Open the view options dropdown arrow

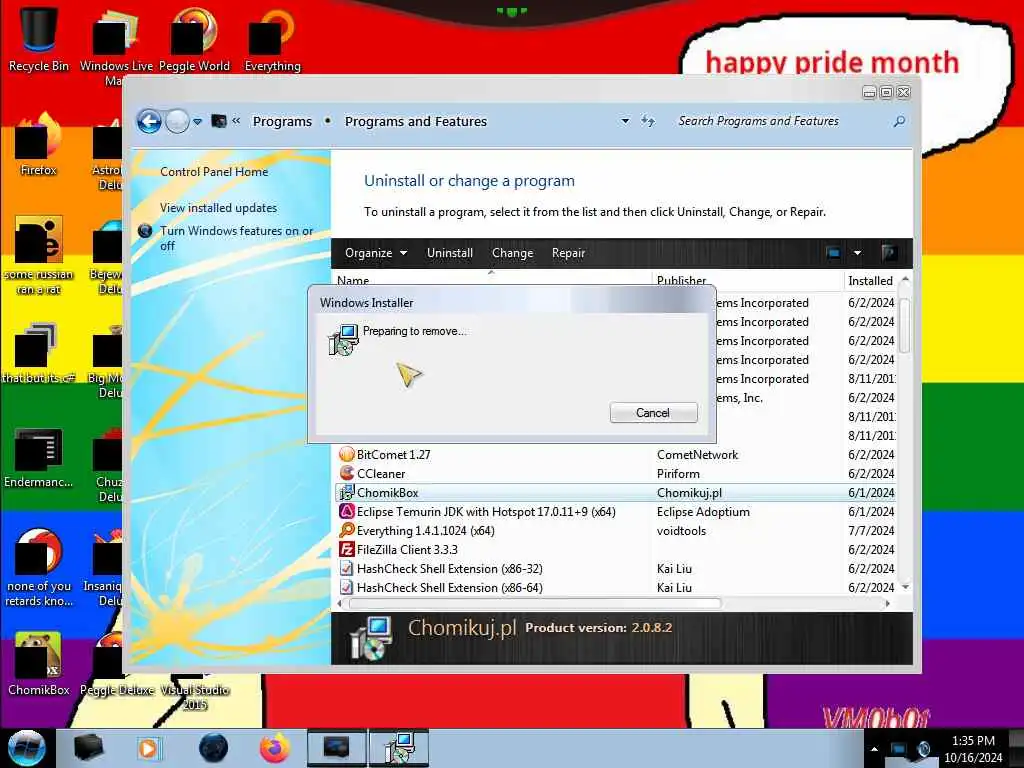(x=857, y=253)
